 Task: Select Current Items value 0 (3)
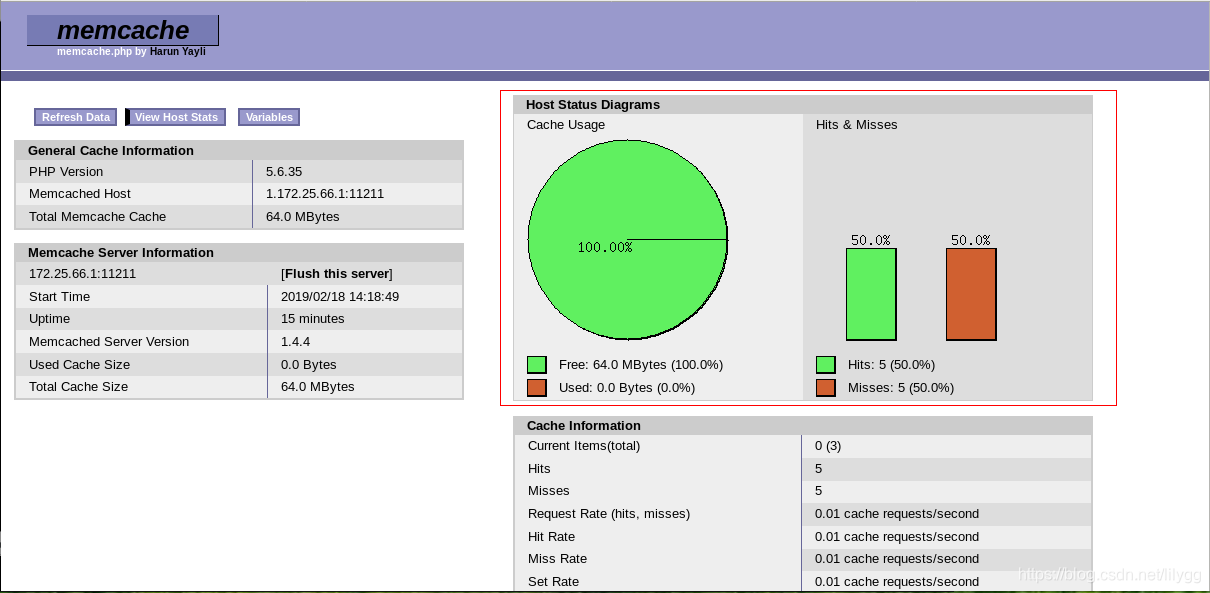click(828, 446)
